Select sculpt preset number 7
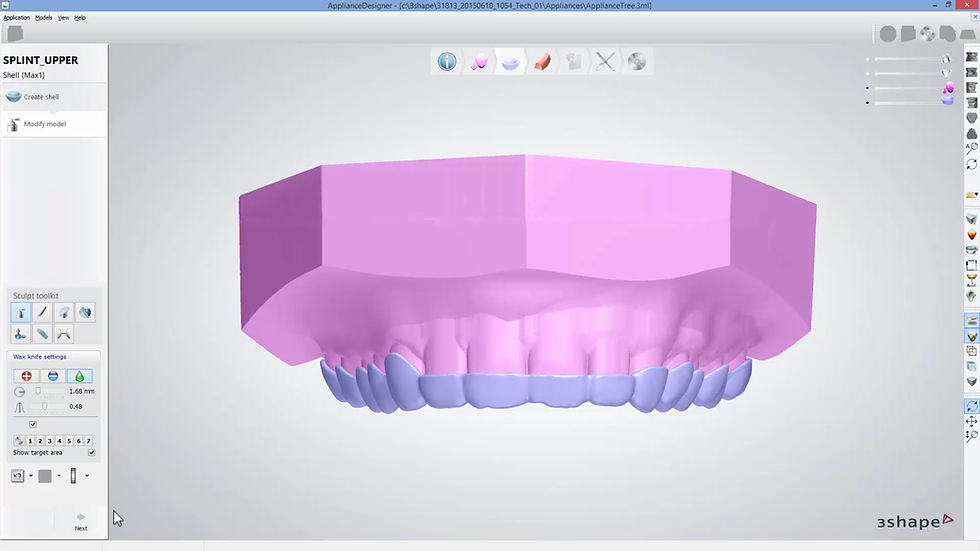 (89, 440)
